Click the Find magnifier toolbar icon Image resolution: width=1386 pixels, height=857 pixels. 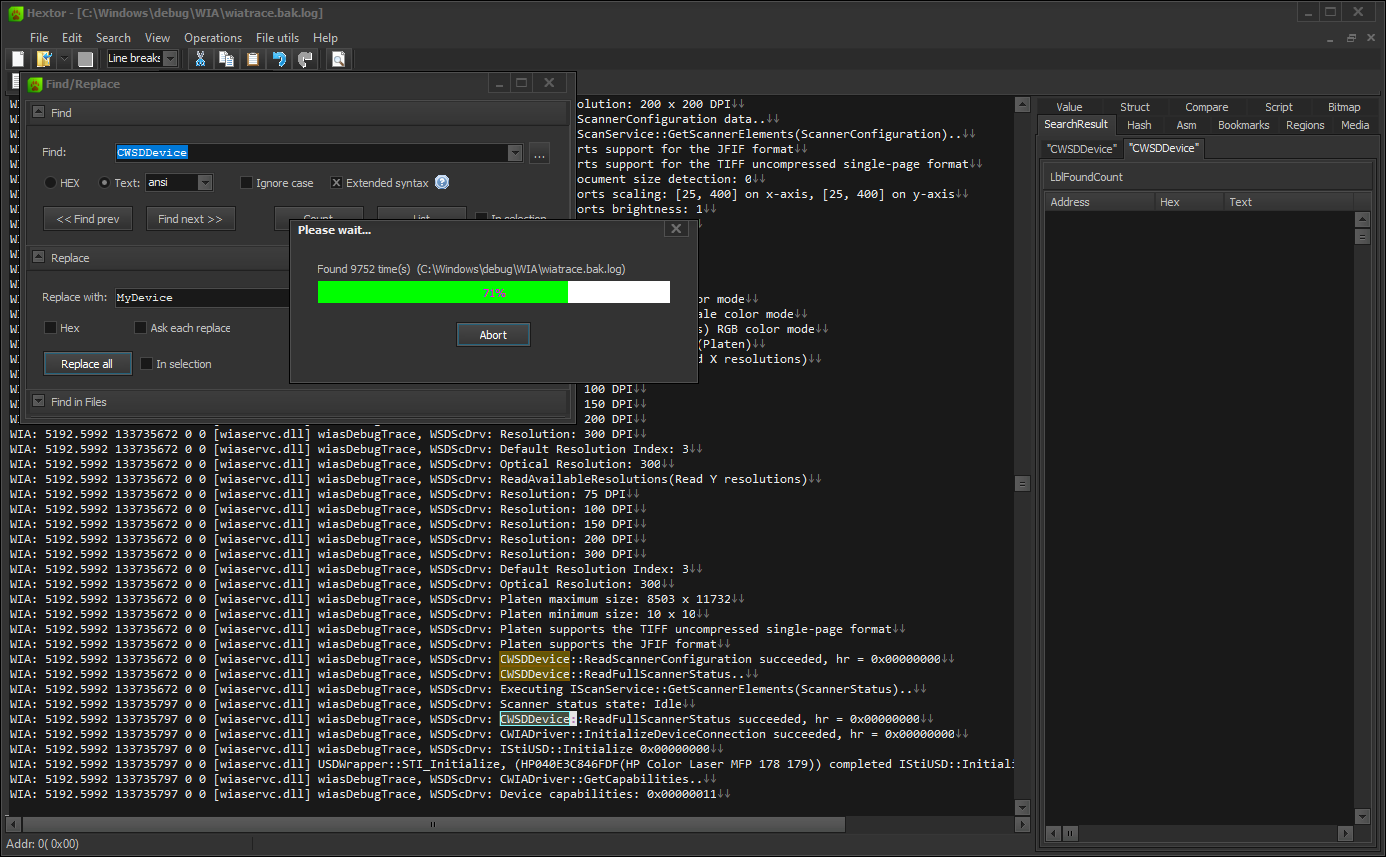point(338,59)
